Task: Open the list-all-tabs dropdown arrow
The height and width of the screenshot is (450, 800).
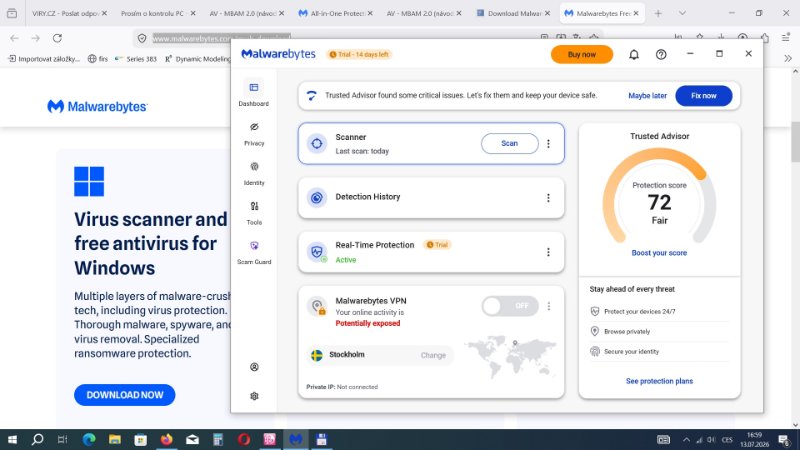Action: (682, 13)
